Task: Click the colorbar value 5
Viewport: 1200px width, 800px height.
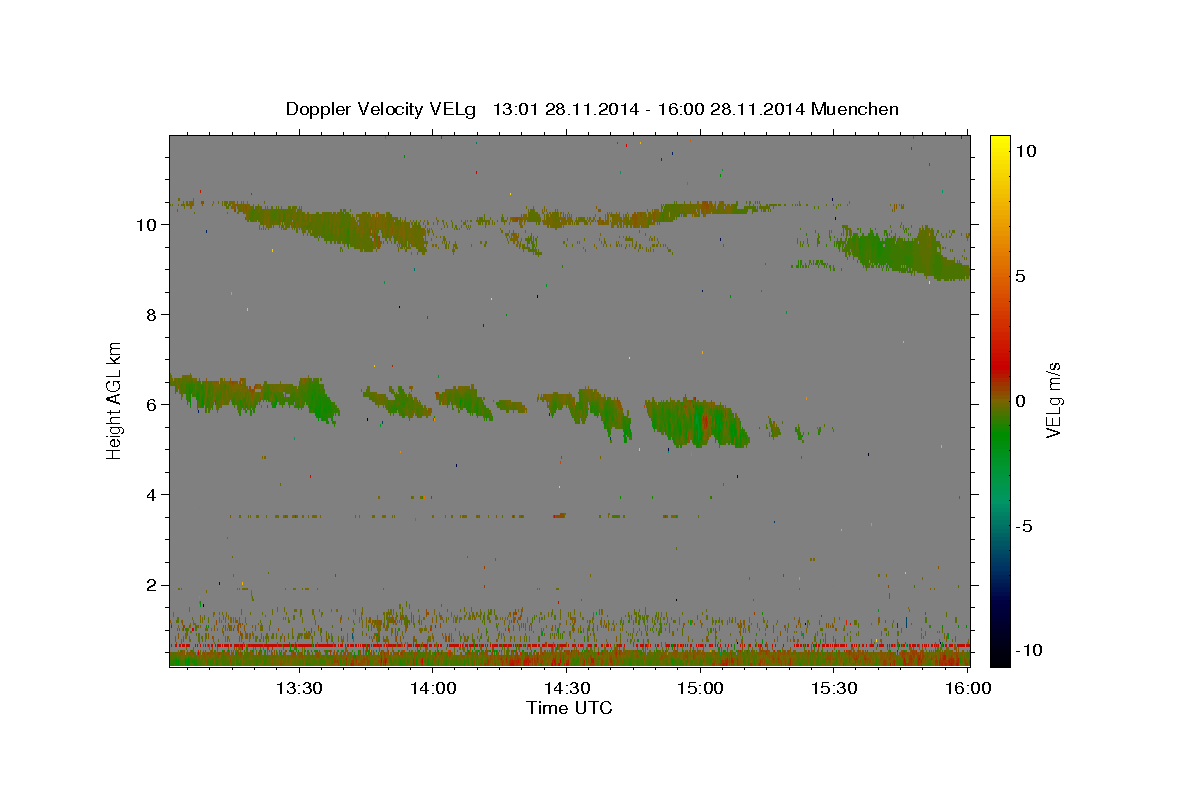Action: coord(1020,276)
